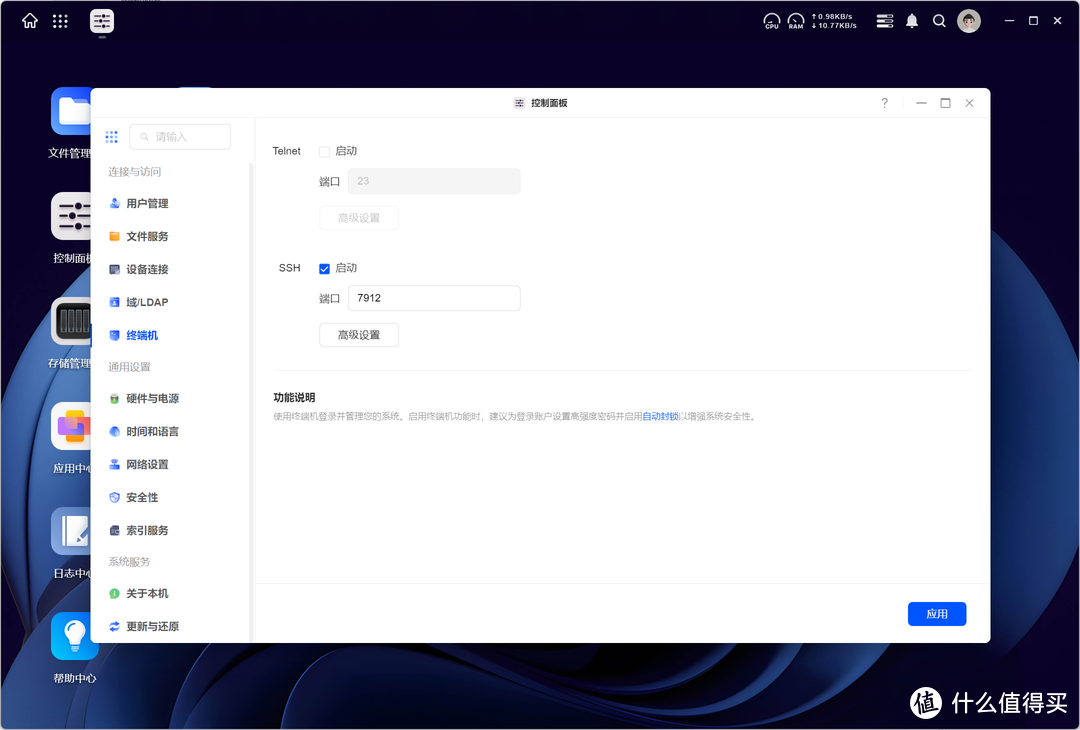
Task: Enable the Telnet checkbox
Action: point(324,152)
